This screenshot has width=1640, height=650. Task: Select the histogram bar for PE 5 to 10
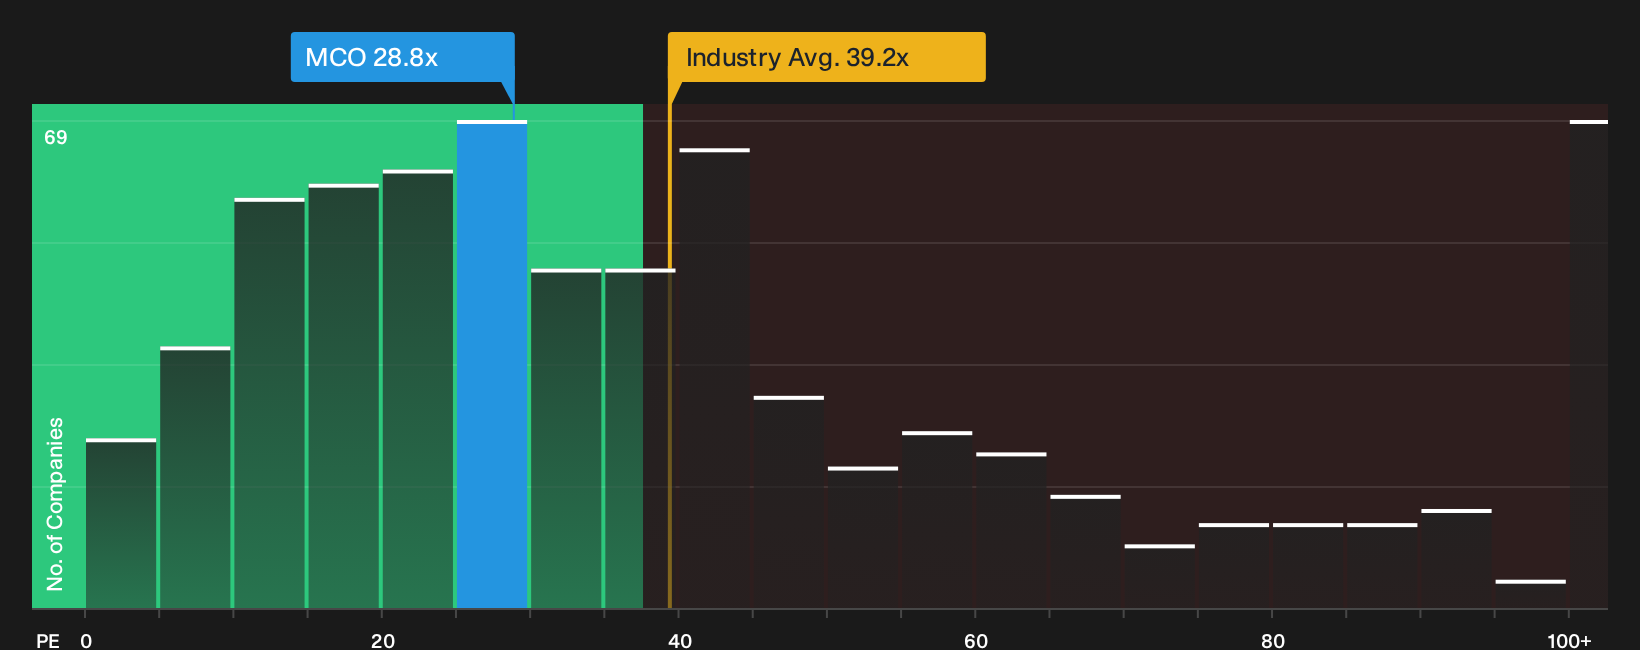[x=195, y=477]
